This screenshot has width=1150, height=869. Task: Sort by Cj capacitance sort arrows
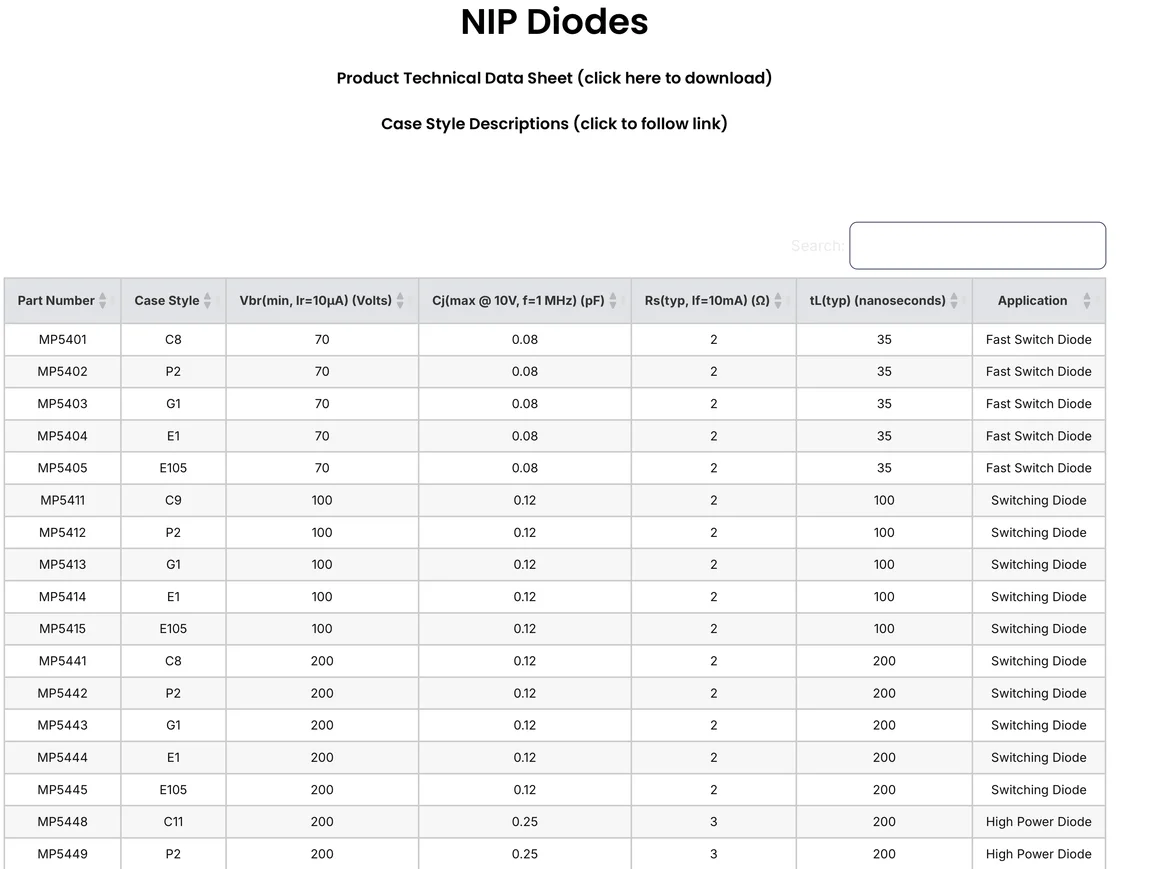click(x=613, y=301)
